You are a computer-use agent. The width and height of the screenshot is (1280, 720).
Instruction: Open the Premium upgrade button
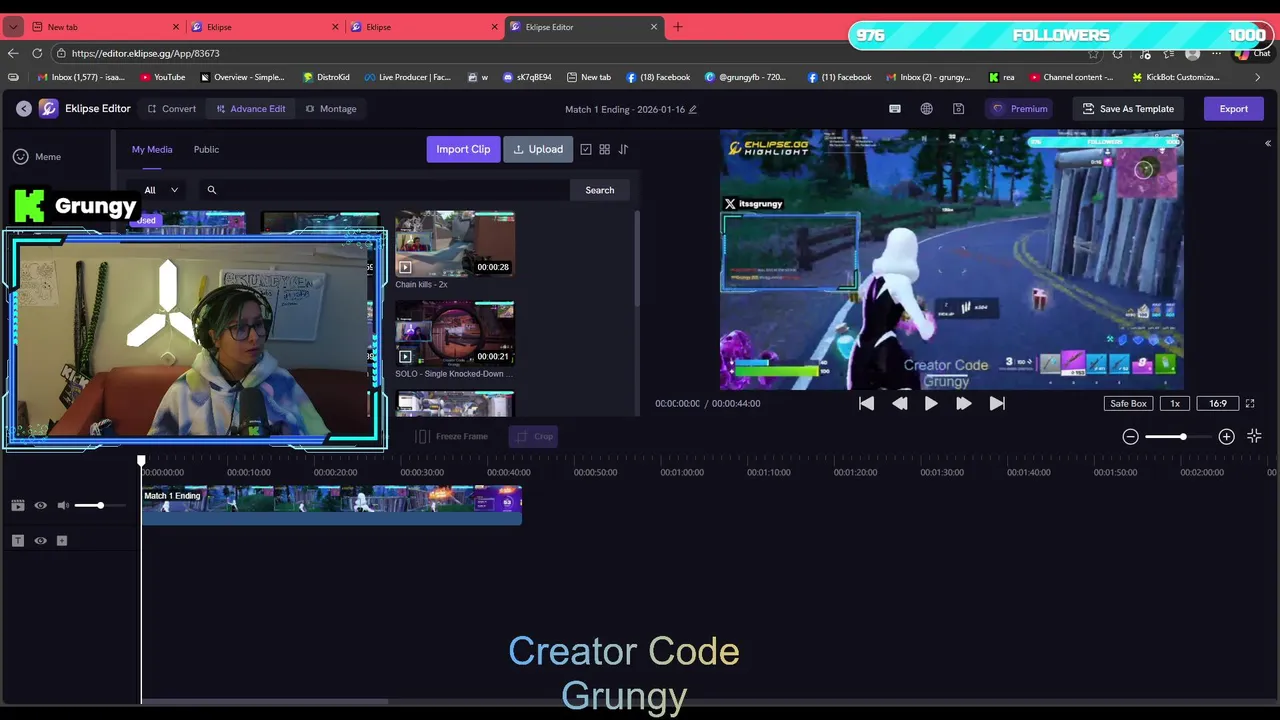click(1020, 109)
